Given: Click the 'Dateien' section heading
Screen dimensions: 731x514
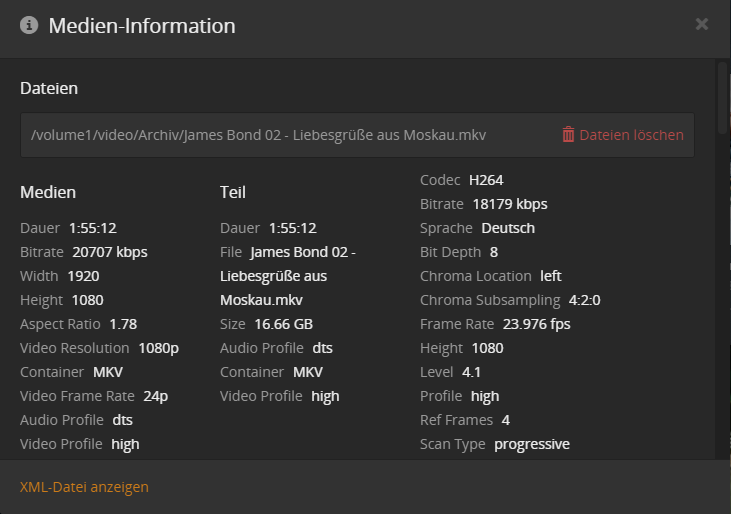Looking at the screenshot, I should point(49,88).
